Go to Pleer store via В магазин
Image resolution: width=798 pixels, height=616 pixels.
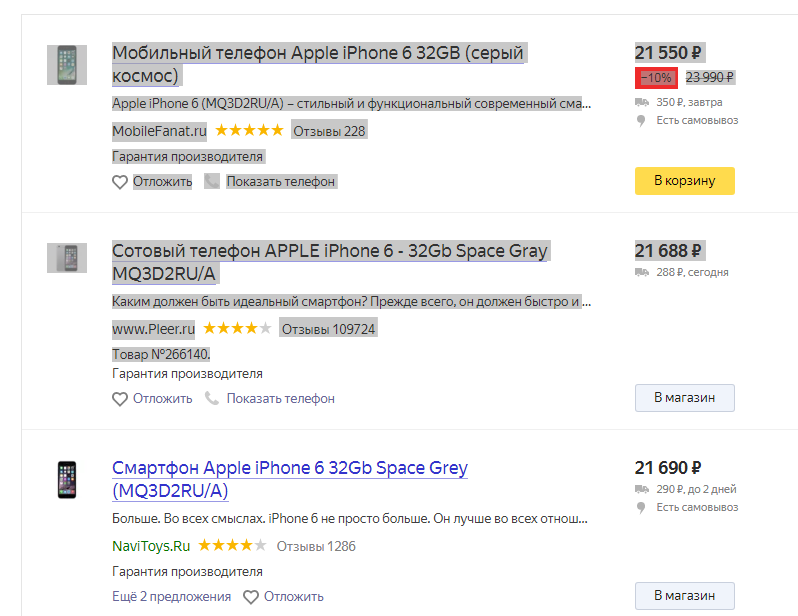684,398
